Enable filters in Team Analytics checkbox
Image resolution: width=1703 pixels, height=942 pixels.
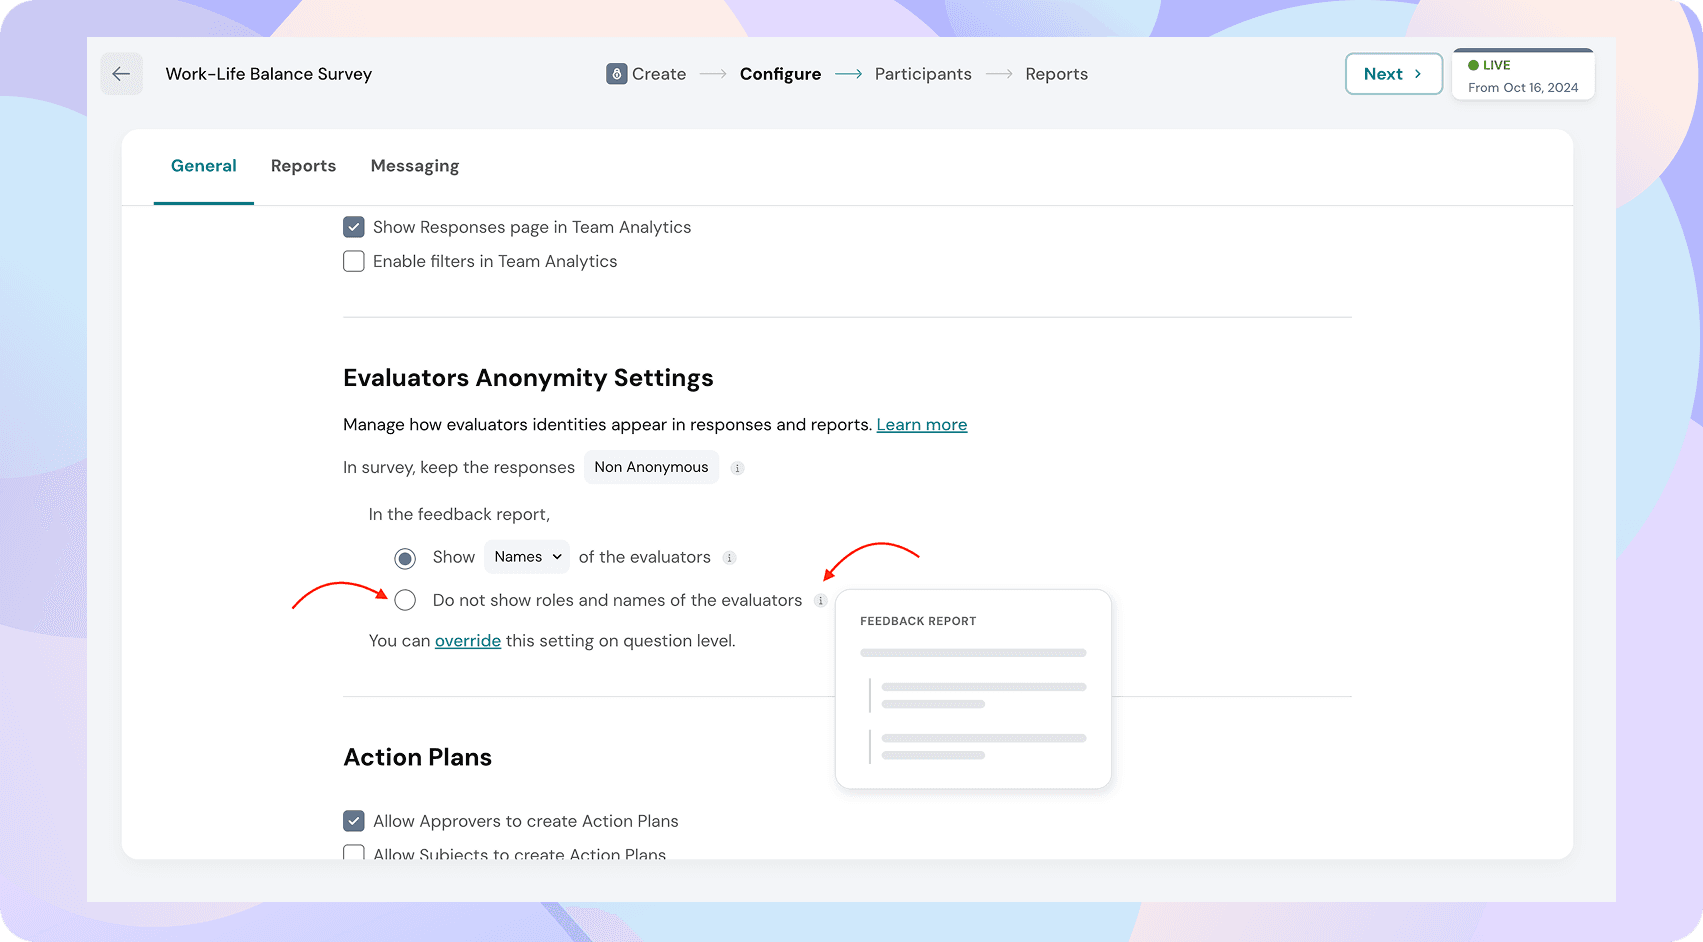(x=354, y=261)
